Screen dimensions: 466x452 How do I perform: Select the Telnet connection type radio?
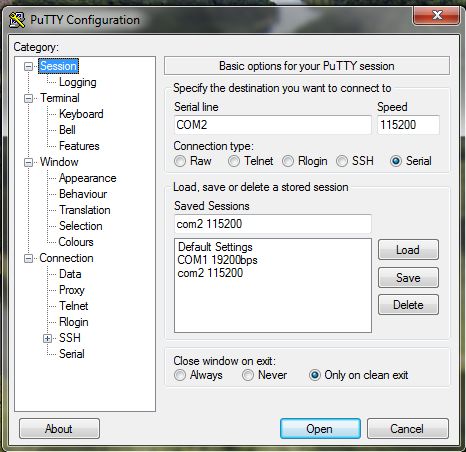[234, 161]
